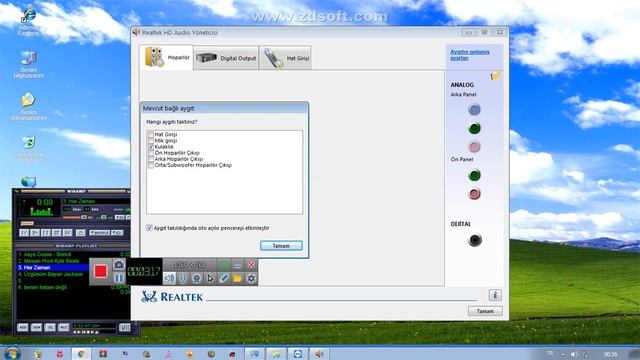
Task: Toggle recorder microphone capture
Action: point(183,278)
